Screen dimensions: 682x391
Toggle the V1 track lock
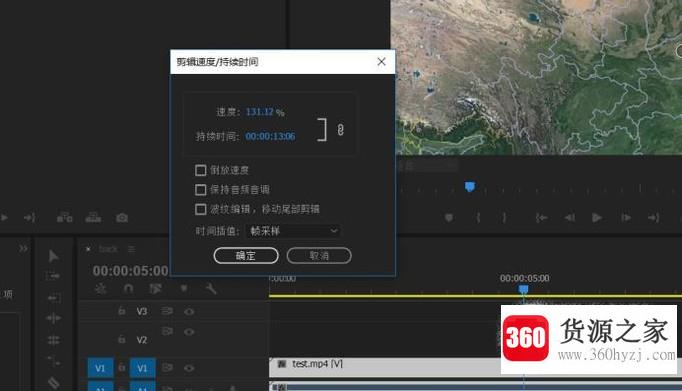122,368
